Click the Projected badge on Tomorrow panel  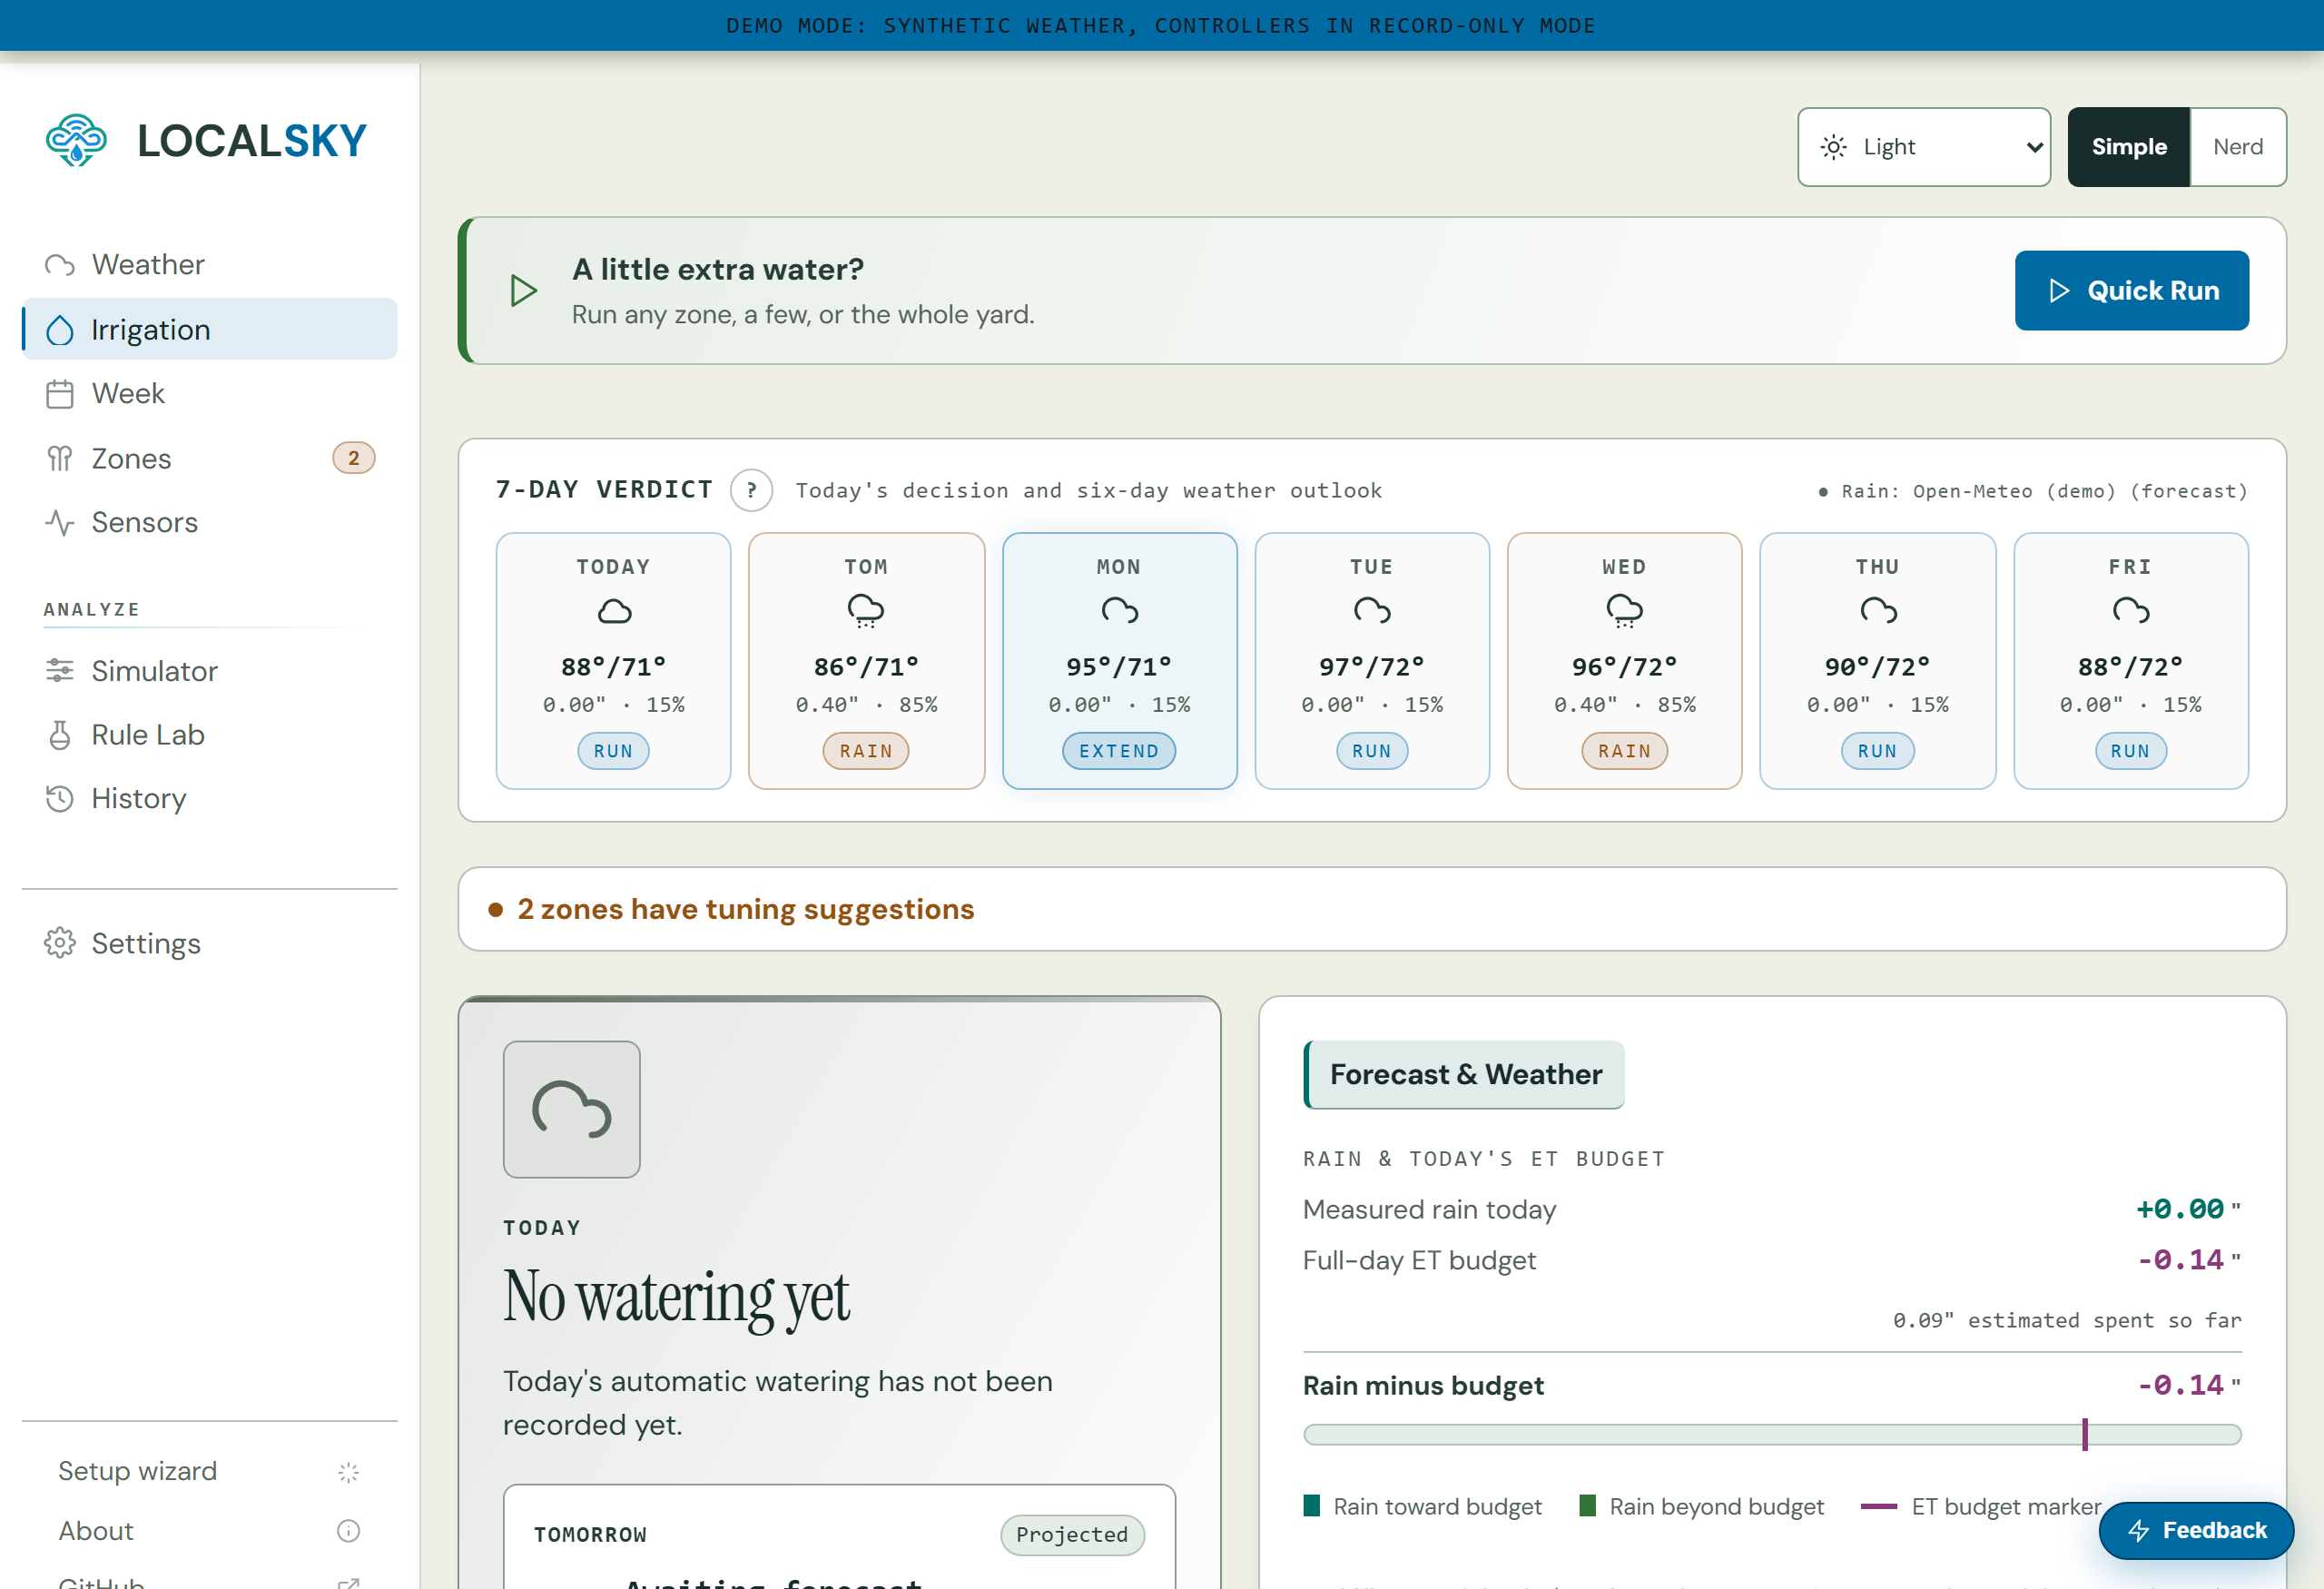pos(1072,1535)
